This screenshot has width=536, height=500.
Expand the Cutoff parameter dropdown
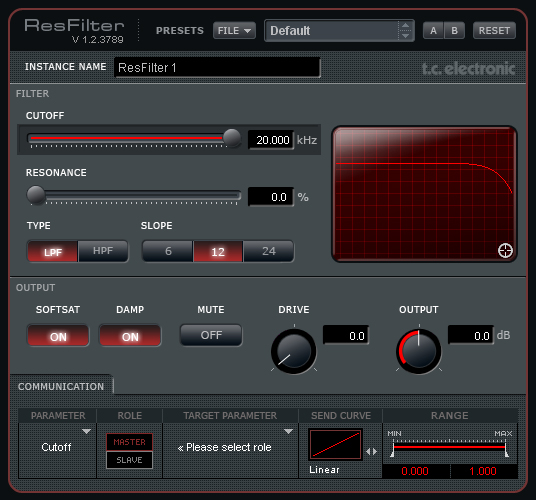click(86, 431)
